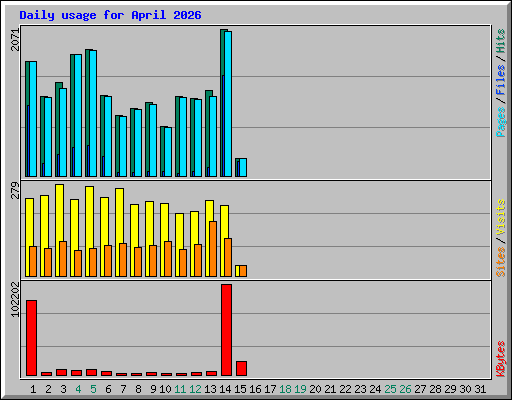
Task: Click the red KBytes bar for day 14
Action: click(x=226, y=330)
